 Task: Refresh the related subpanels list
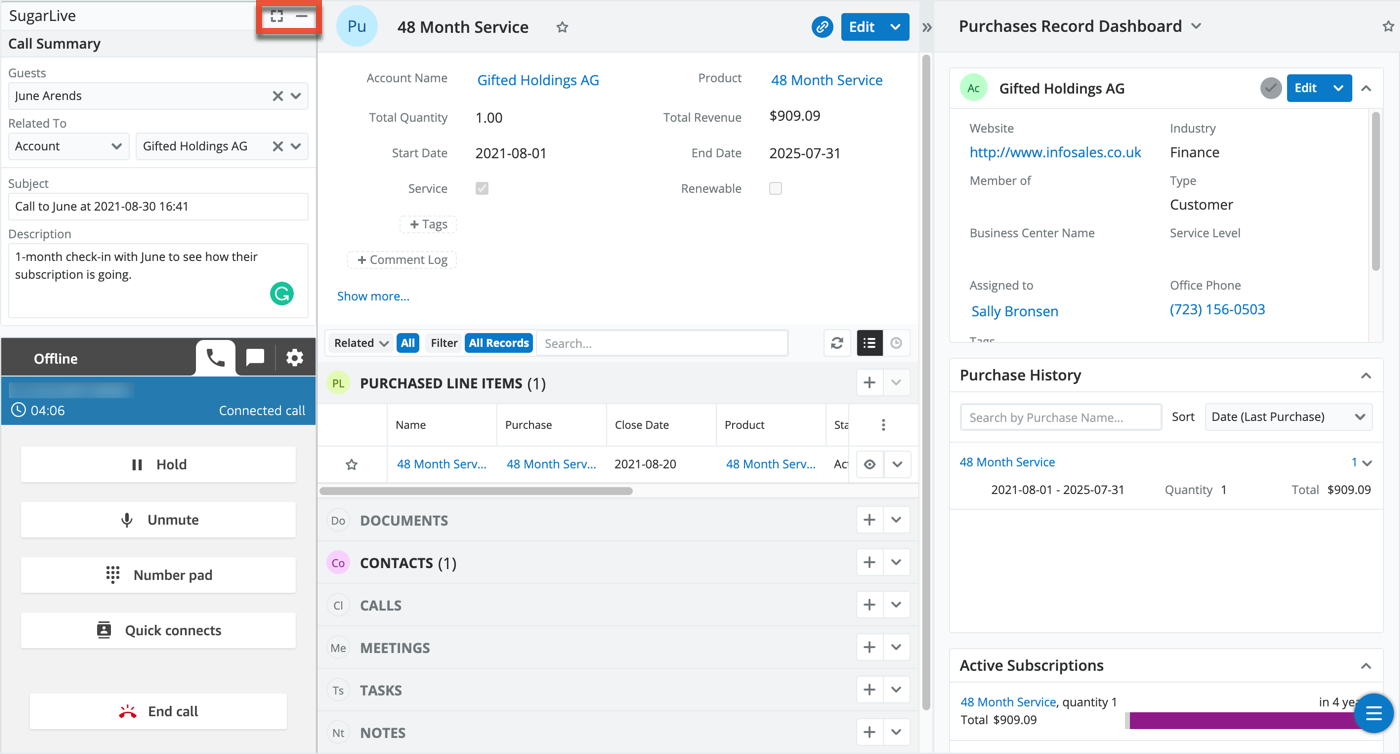[837, 343]
